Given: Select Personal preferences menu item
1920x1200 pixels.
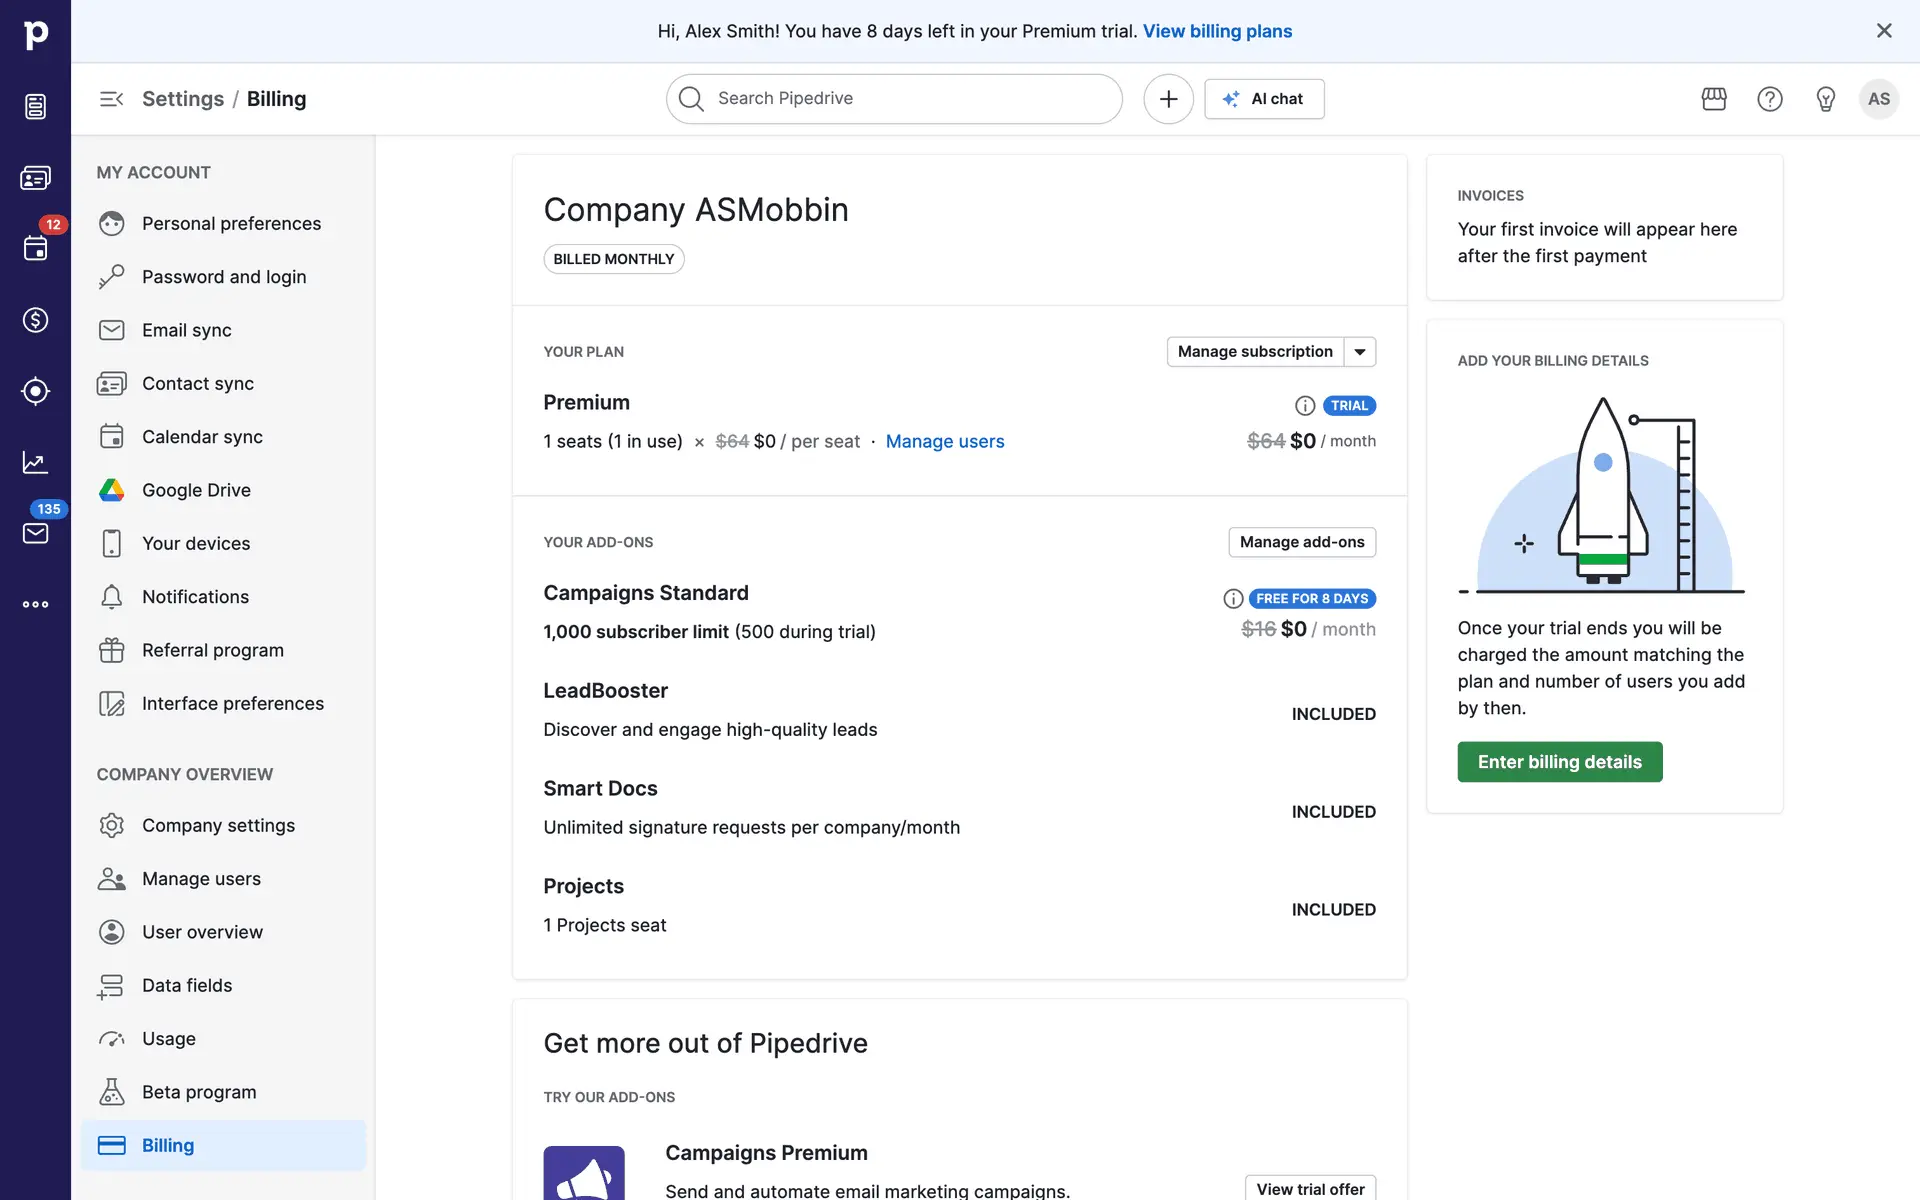Looking at the screenshot, I should pyautogui.click(x=231, y=224).
